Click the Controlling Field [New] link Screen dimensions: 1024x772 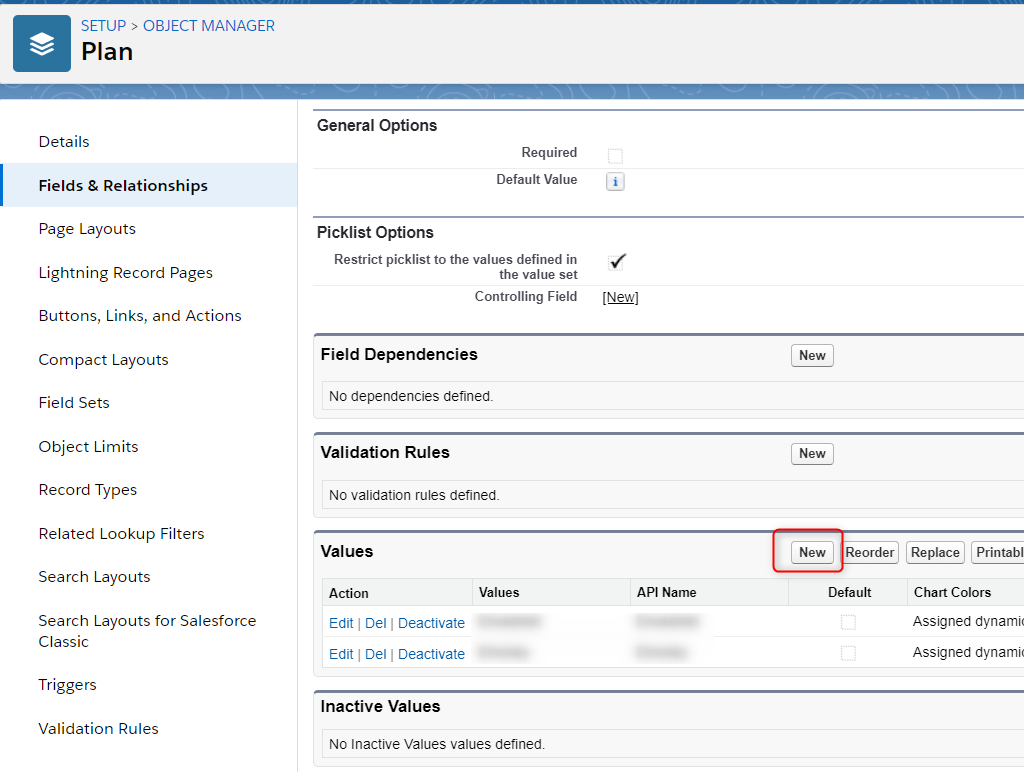point(620,297)
